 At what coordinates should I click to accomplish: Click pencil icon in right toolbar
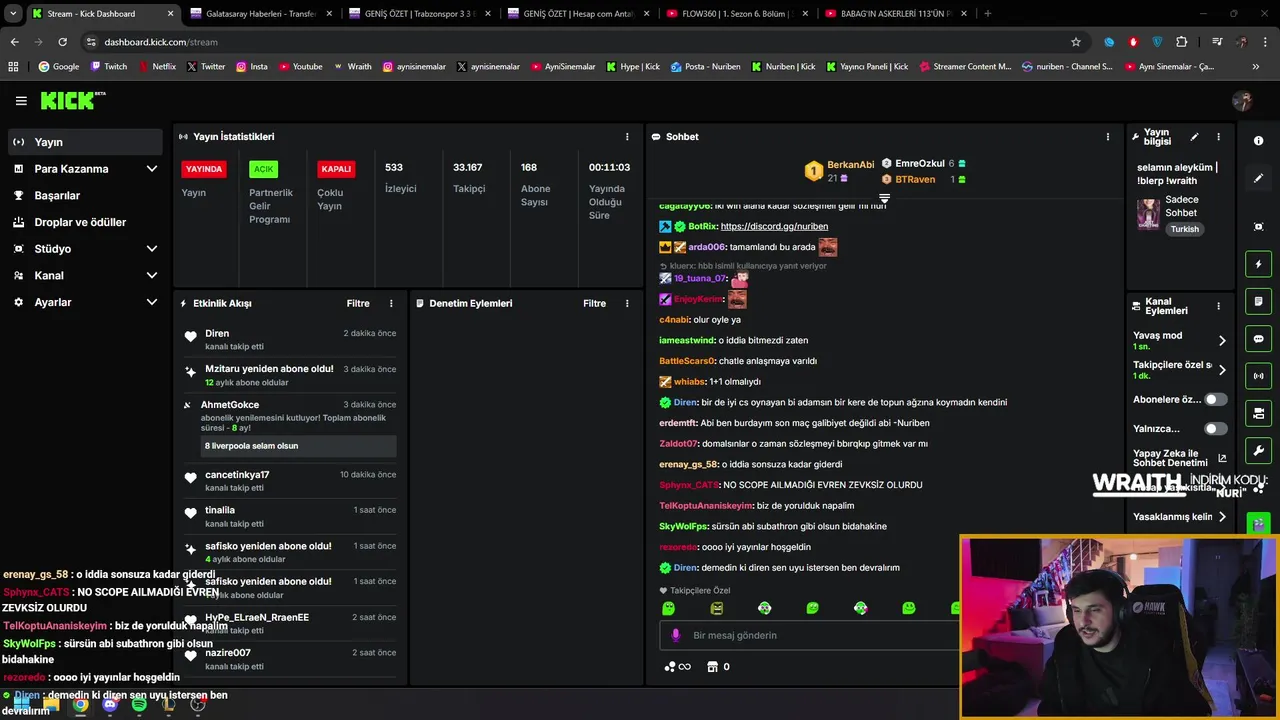coord(1258,178)
